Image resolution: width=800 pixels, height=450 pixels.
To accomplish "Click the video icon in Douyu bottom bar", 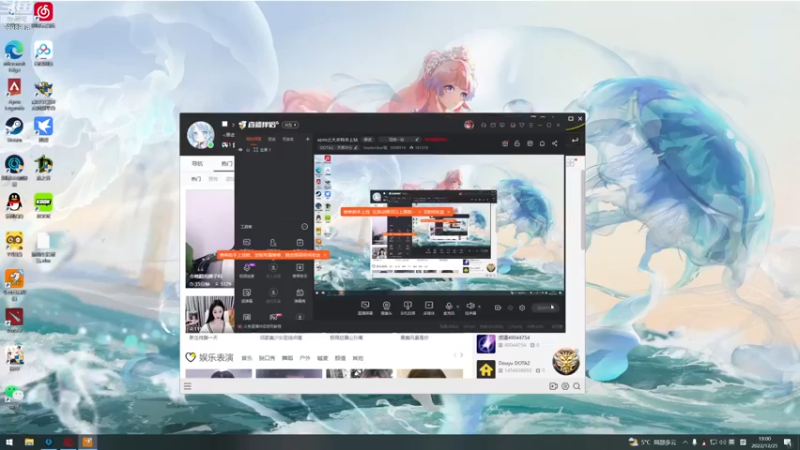I will [x=553, y=386].
